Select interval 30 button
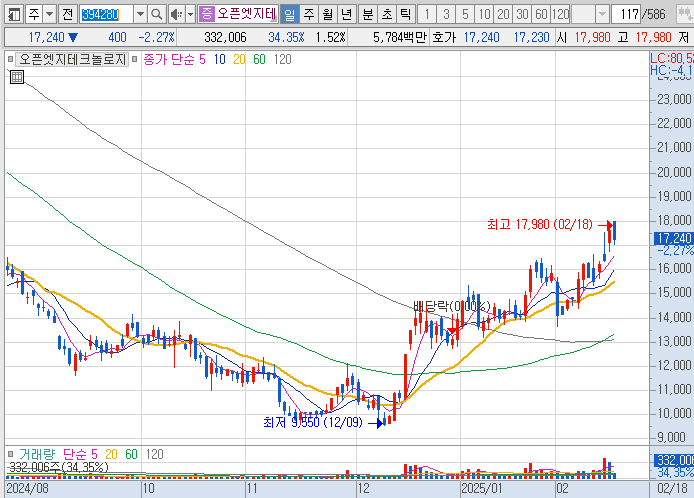Screen dimensions: 694x498 pos(522,15)
